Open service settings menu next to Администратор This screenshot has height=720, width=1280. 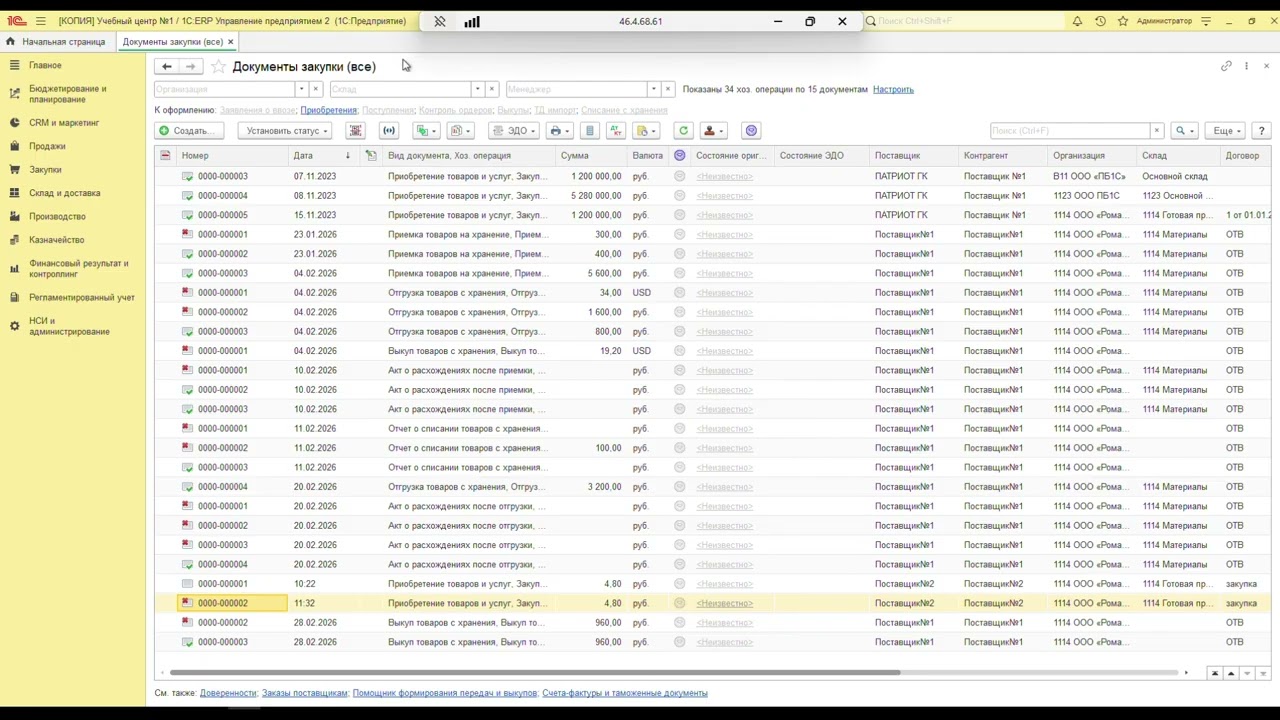[1206, 21]
